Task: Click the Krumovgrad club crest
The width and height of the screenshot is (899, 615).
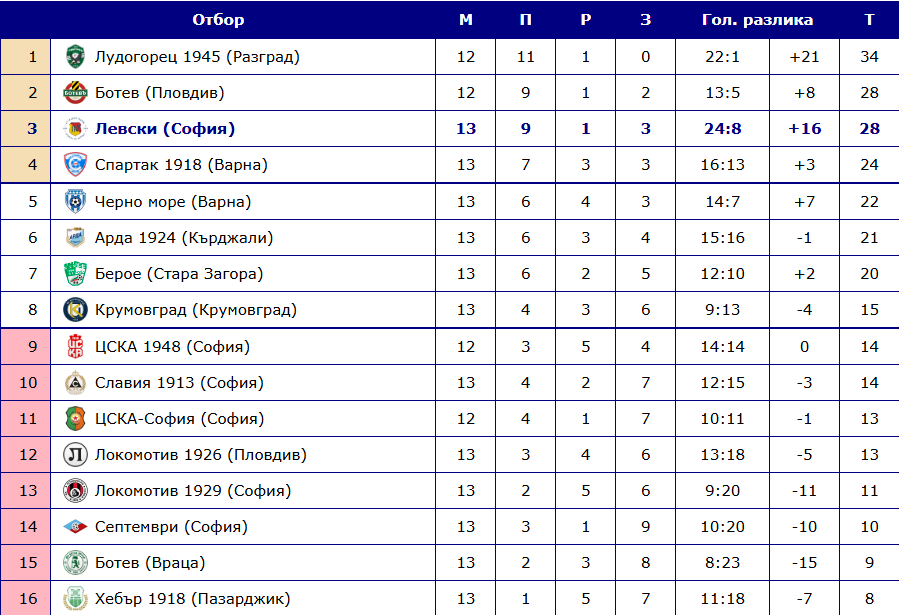Action: tap(75, 310)
